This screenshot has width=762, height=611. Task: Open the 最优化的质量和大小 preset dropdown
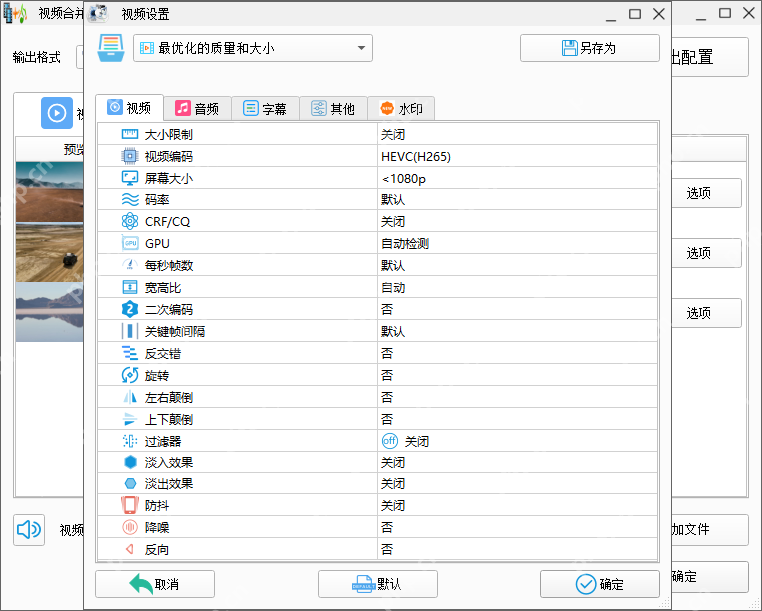coord(253,48)
